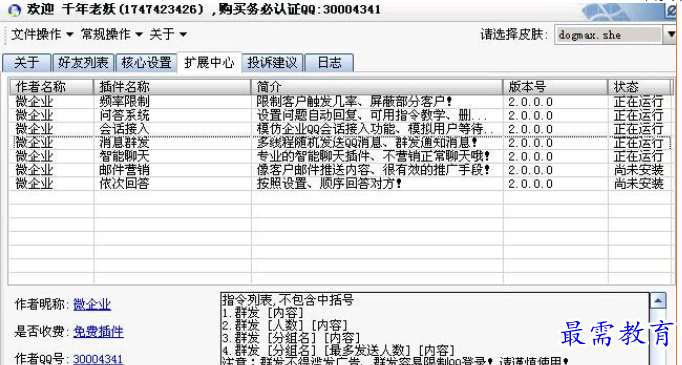Screen dimensions: 682x365
Task: Click the 免费插件 link
Action: coord(98,332)
